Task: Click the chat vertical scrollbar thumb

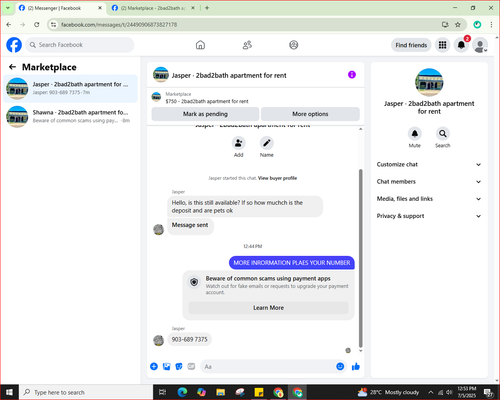Action: [361, 258]
